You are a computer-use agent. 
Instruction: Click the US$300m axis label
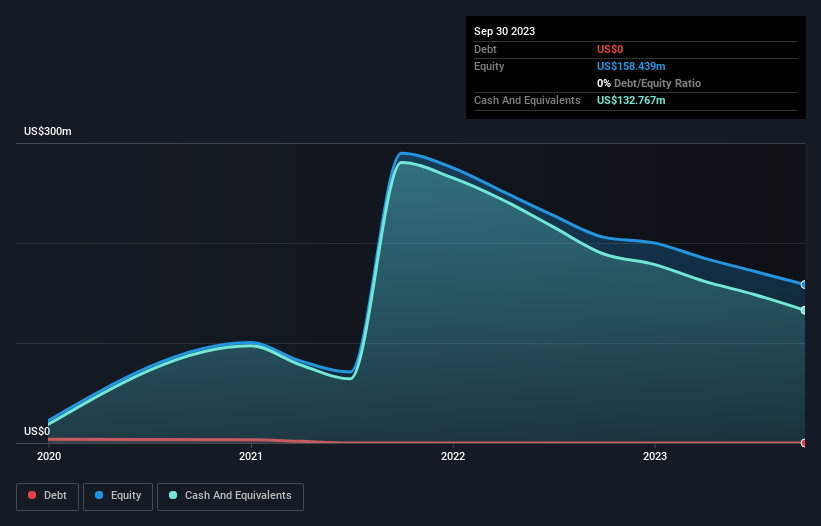point(48,131)
